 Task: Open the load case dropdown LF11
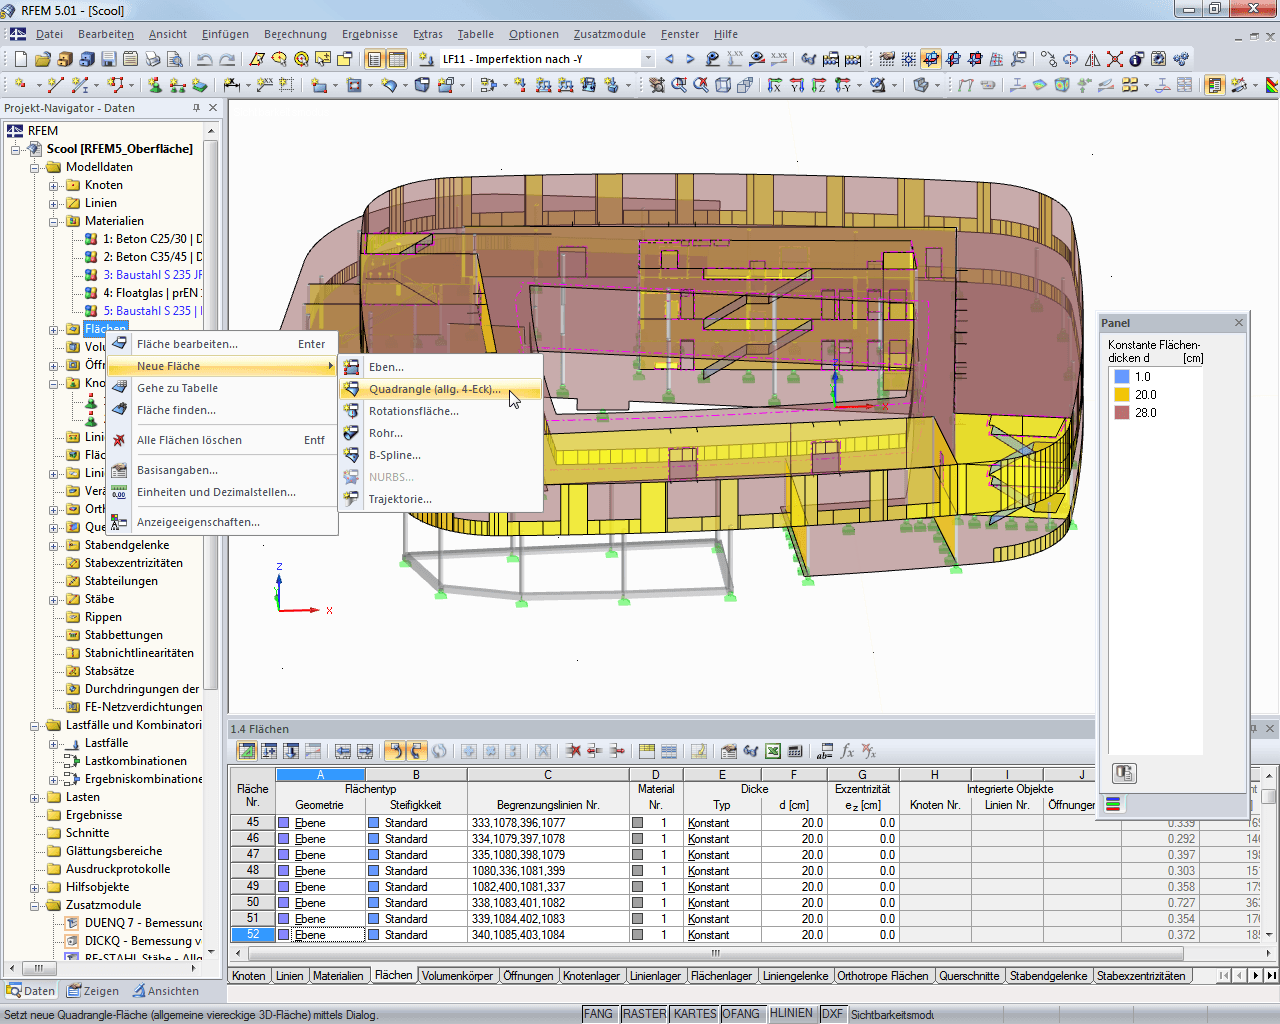coord(648,60)
